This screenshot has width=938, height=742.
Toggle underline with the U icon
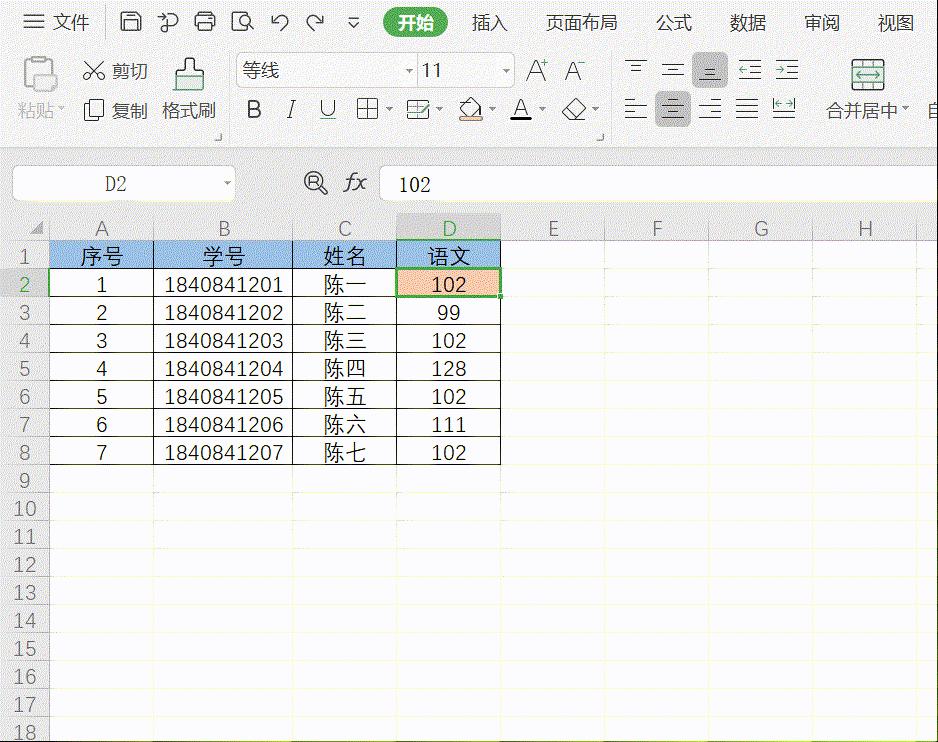[x=327, y=110]
